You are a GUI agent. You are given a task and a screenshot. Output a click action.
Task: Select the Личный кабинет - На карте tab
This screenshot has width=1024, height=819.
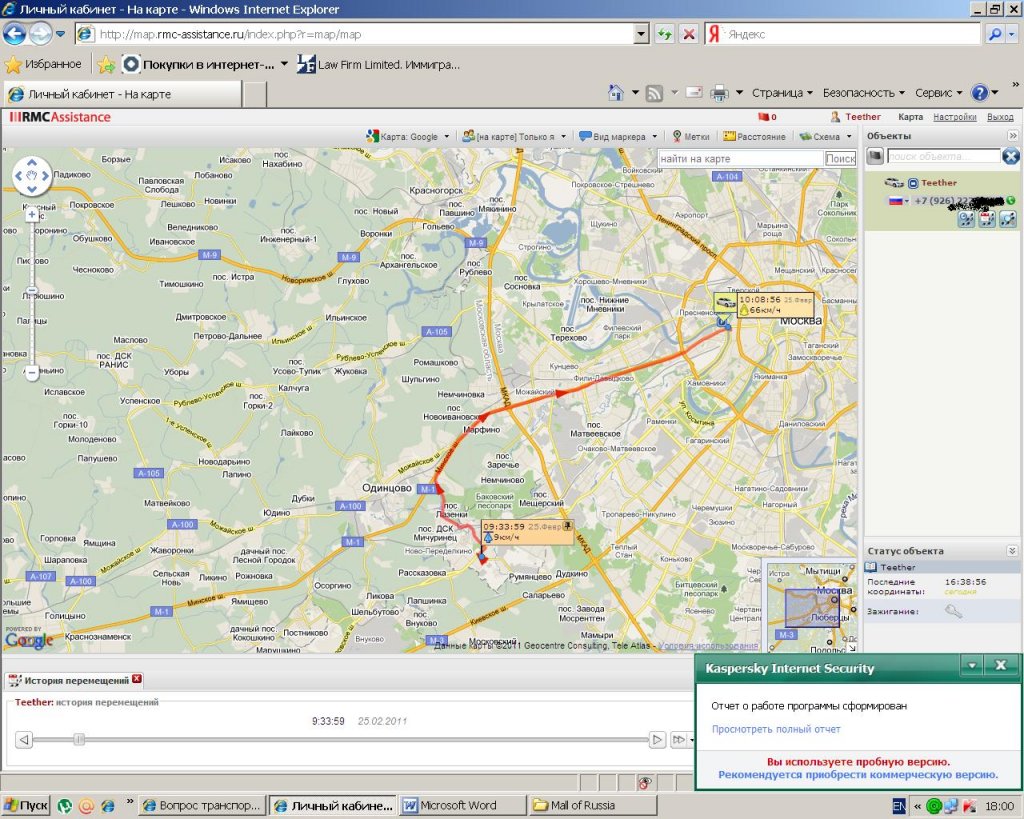click(123, 94)
